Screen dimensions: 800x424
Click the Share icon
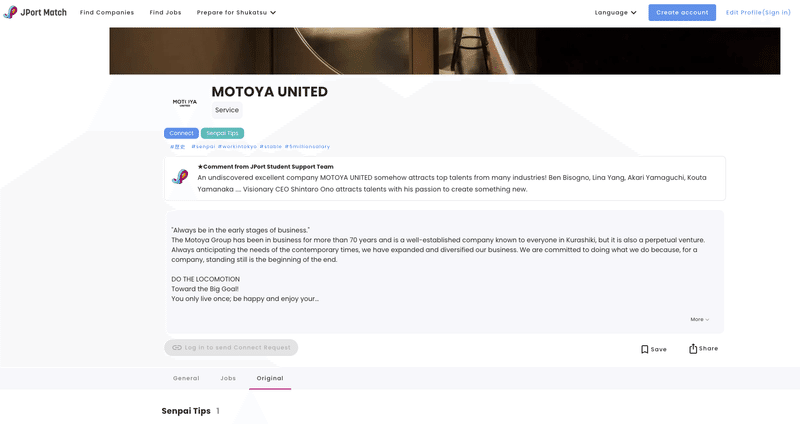pos(693,348)
